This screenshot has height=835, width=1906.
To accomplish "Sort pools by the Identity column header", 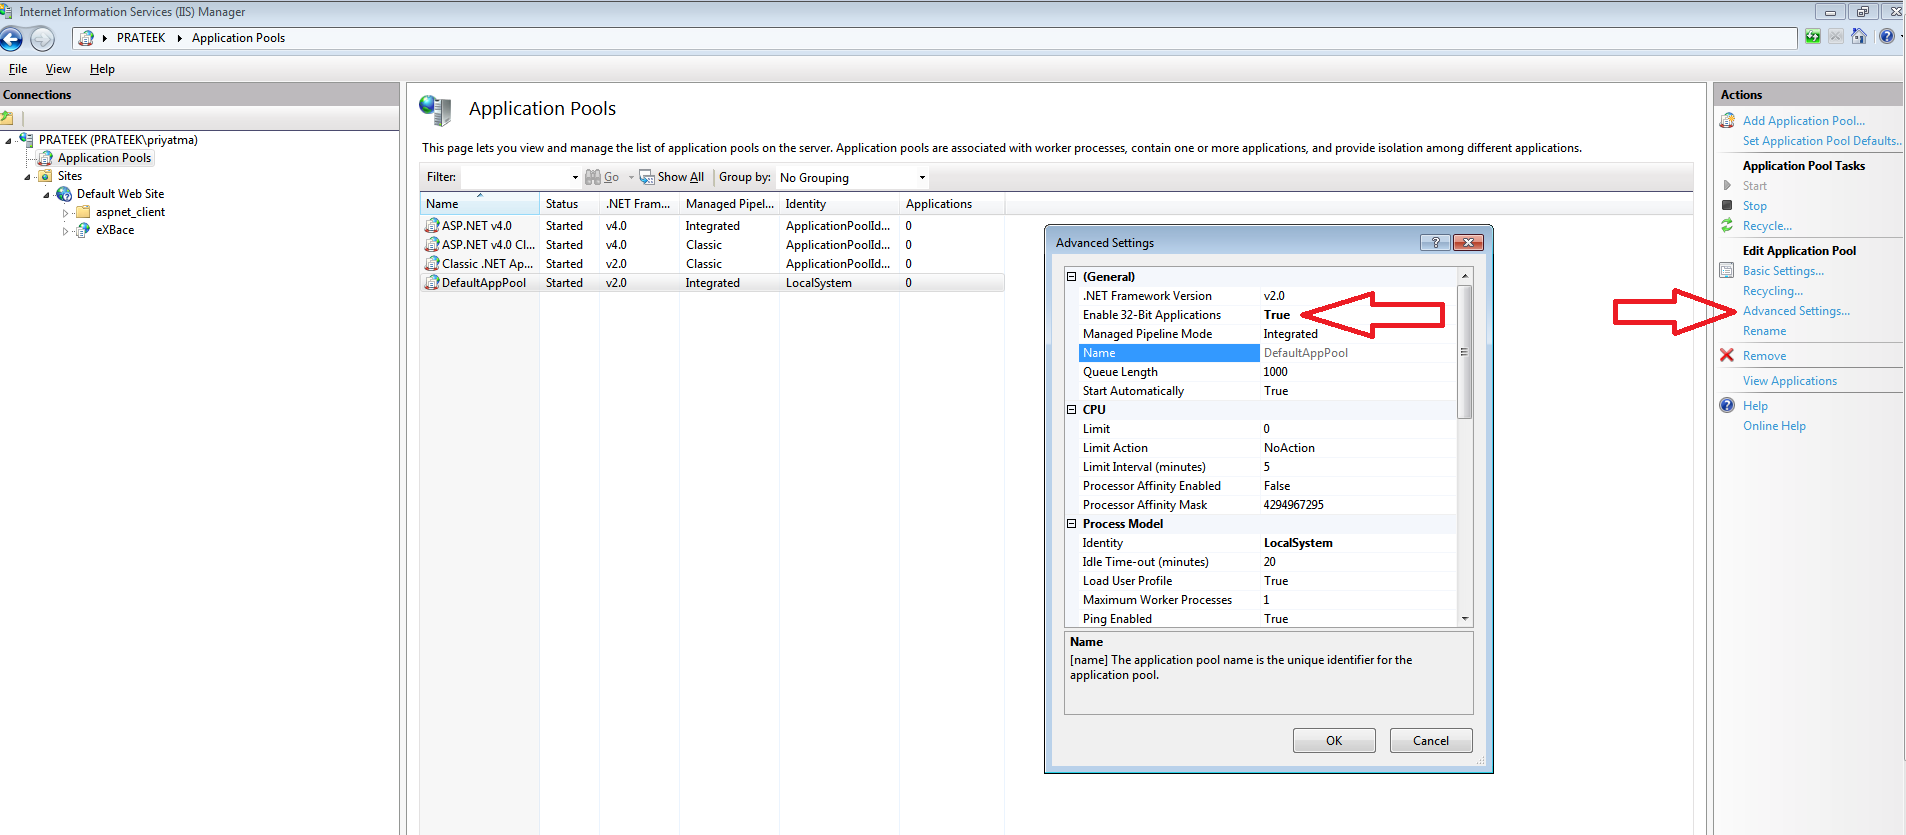I will point(840,204).
